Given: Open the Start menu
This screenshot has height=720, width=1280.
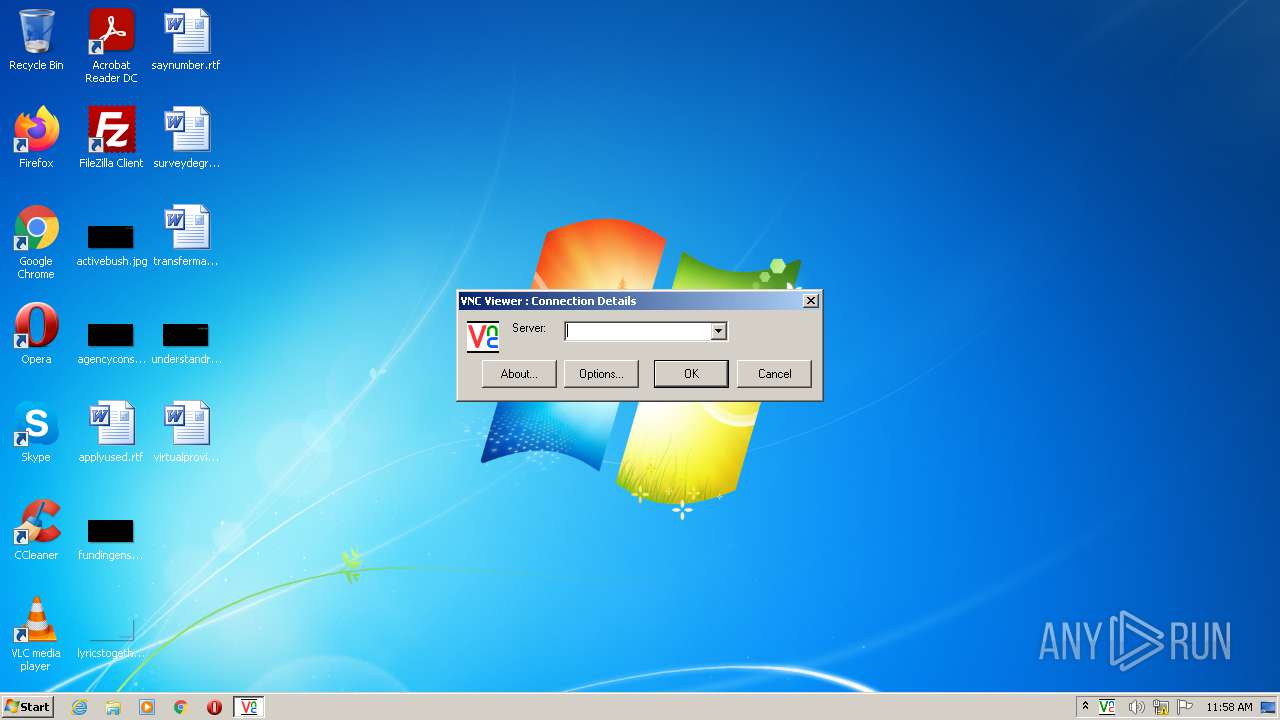Looking at the screenshot, I should pyautogui.click(x=28, y=707).
